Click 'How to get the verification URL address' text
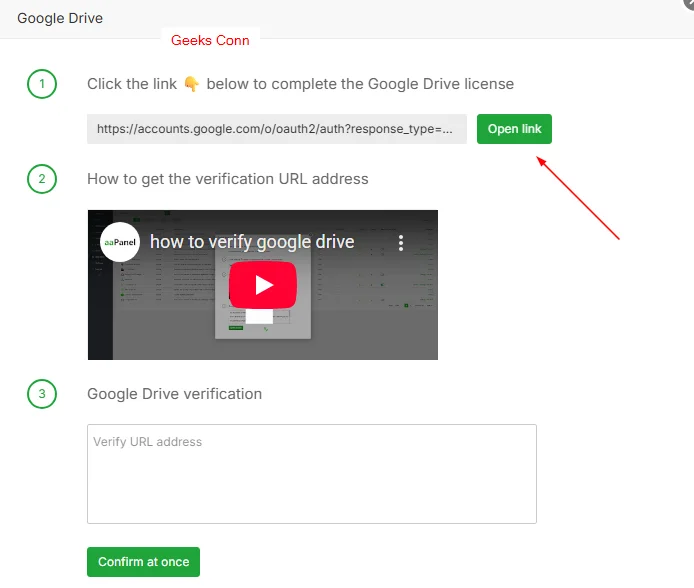The width and height of the screenshot is (694, 588). pyautogui.click(x=227, y=179)
